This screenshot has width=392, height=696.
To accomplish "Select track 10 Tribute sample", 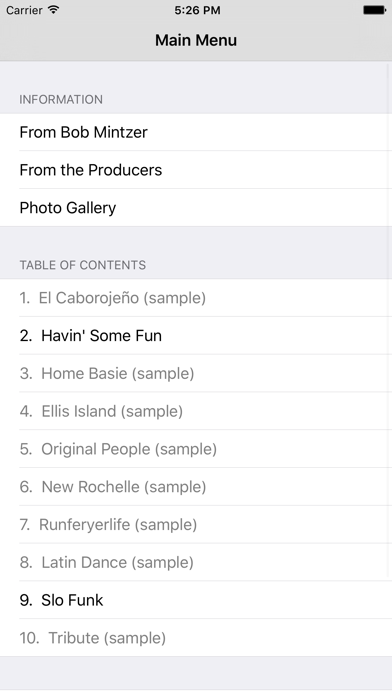I will tap(196, 637).
